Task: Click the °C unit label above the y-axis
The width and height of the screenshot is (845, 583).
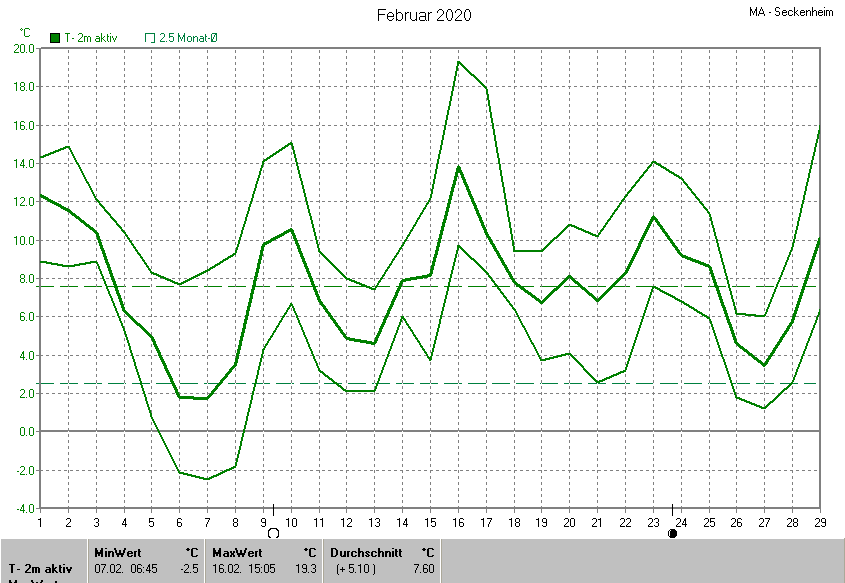Action: pos(25,32)
